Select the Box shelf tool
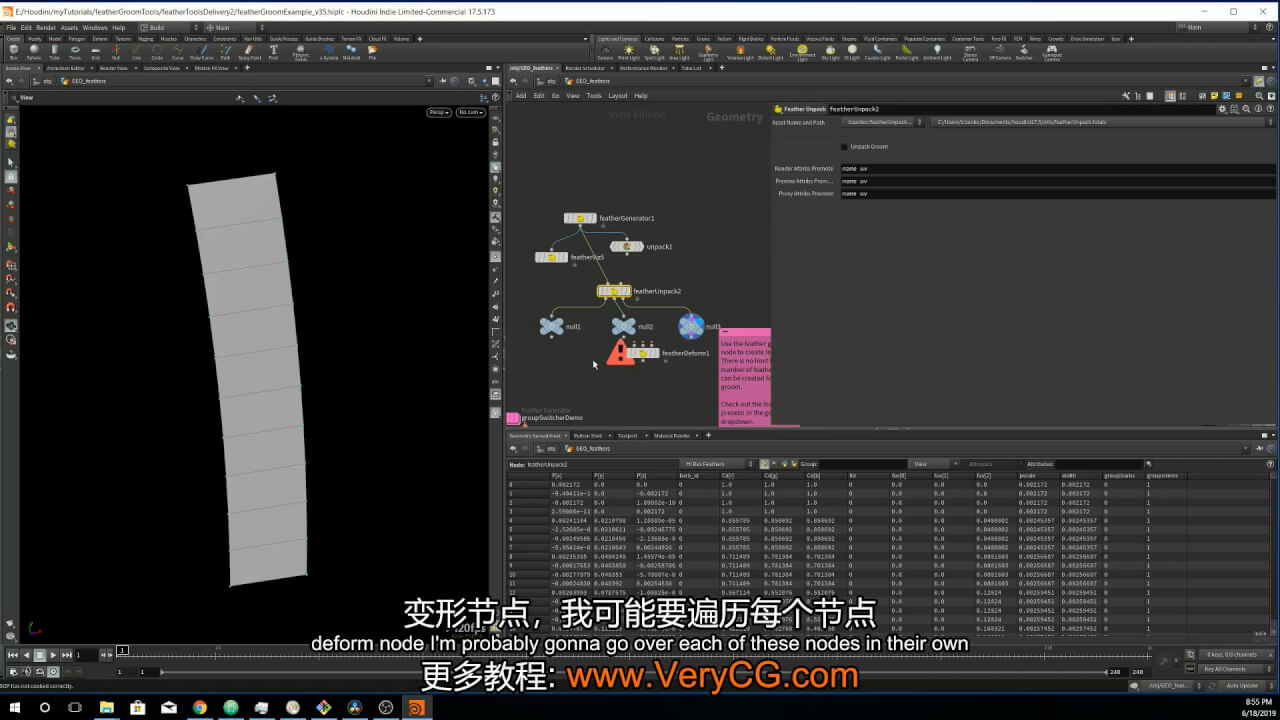The height and width of the screenshot is (720, 1280). coord(13,52)
